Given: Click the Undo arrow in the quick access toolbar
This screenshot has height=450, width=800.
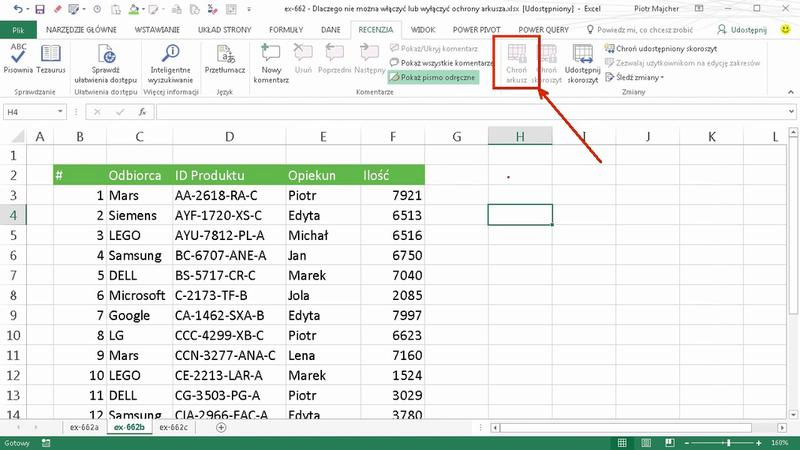Looking at the screenshot, I should click(x=18, y=9).
